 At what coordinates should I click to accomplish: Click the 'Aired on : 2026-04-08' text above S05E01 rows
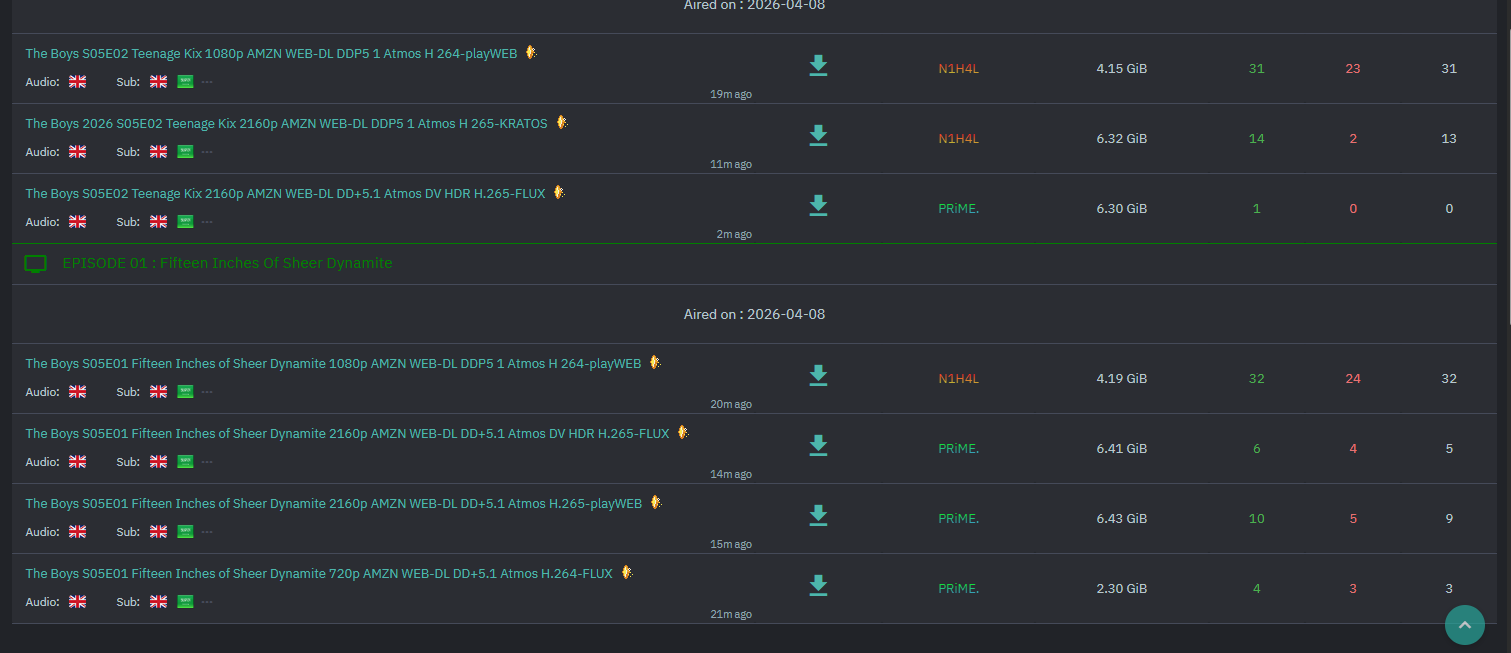754,314
